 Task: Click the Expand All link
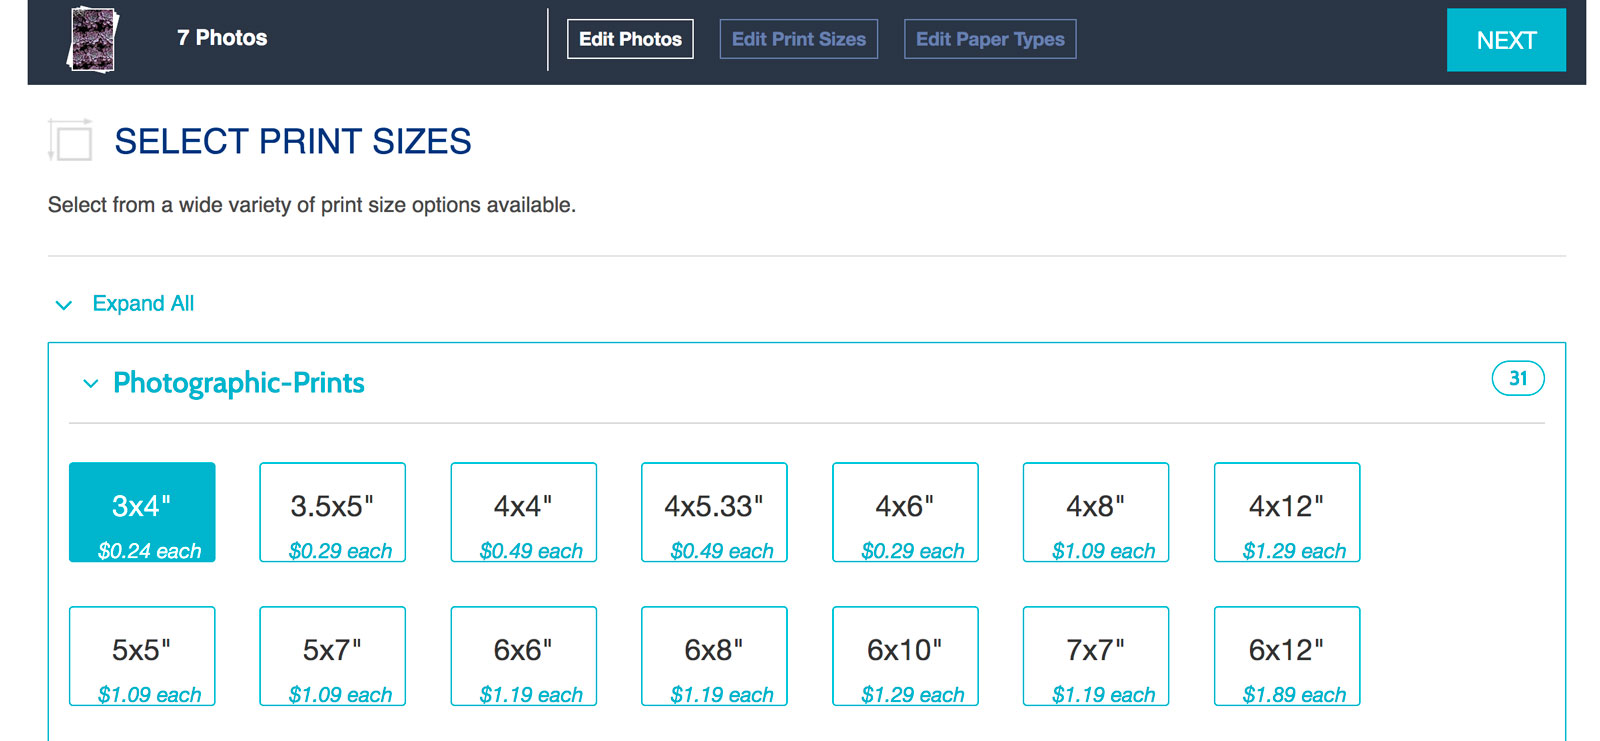143,303
